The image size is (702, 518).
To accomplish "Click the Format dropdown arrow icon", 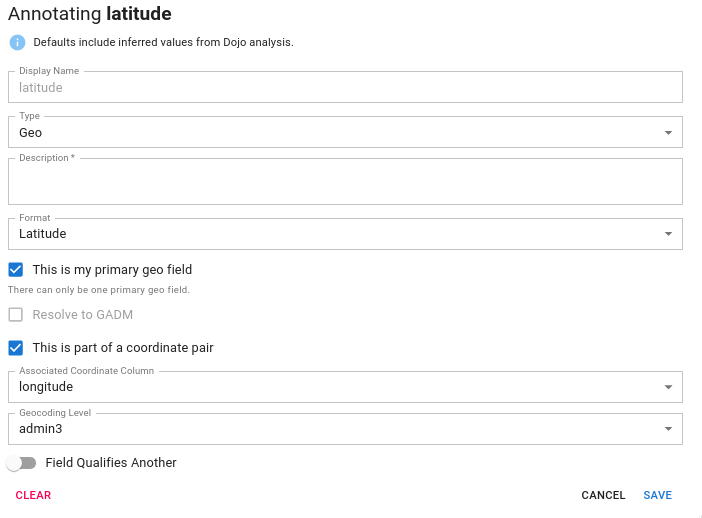I will (668, 234).
